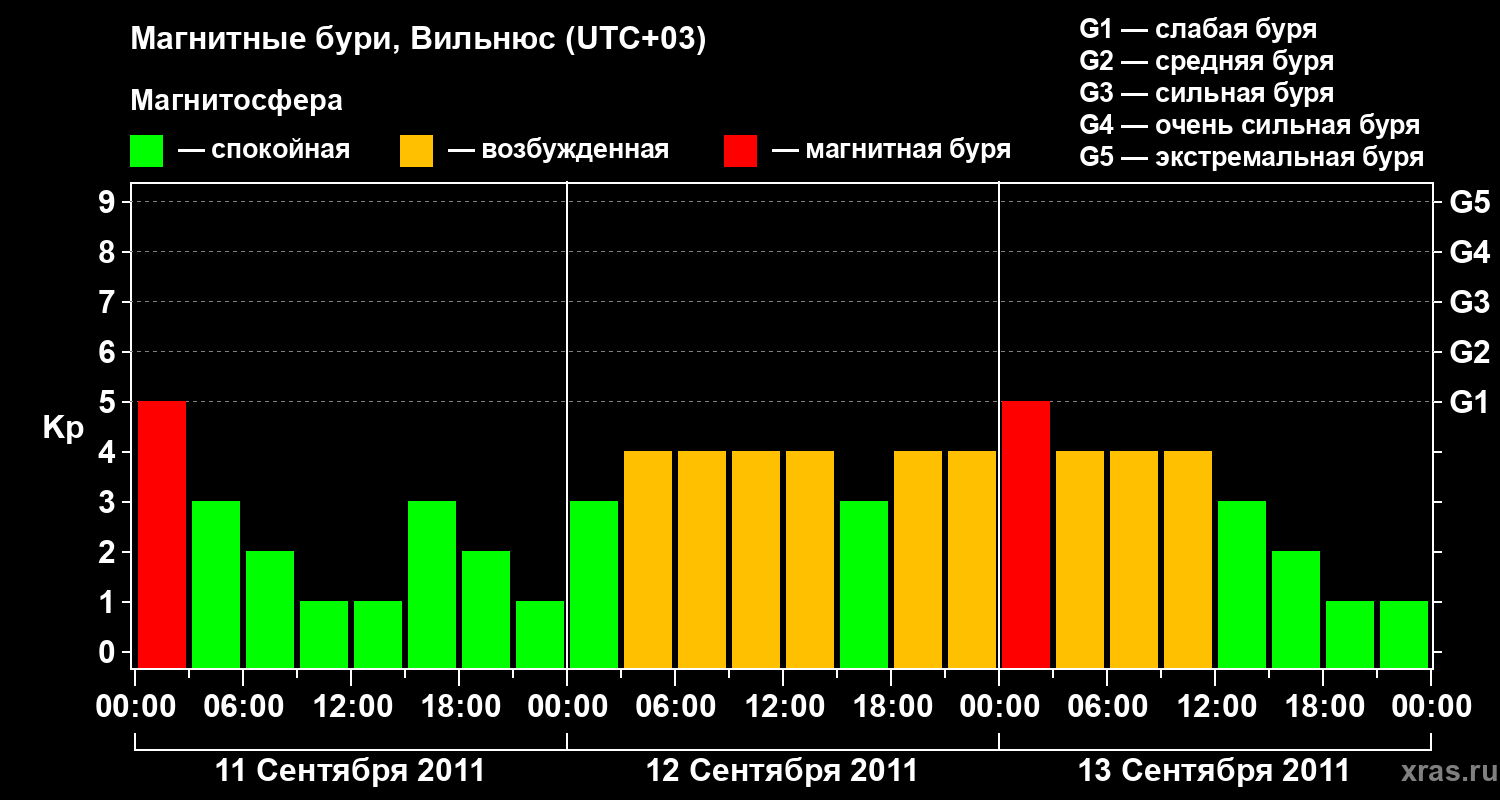1500x800 pixels.
Task: Click the 12:00–15:00 green bar on 13 September
Action: coord(1242,585)
